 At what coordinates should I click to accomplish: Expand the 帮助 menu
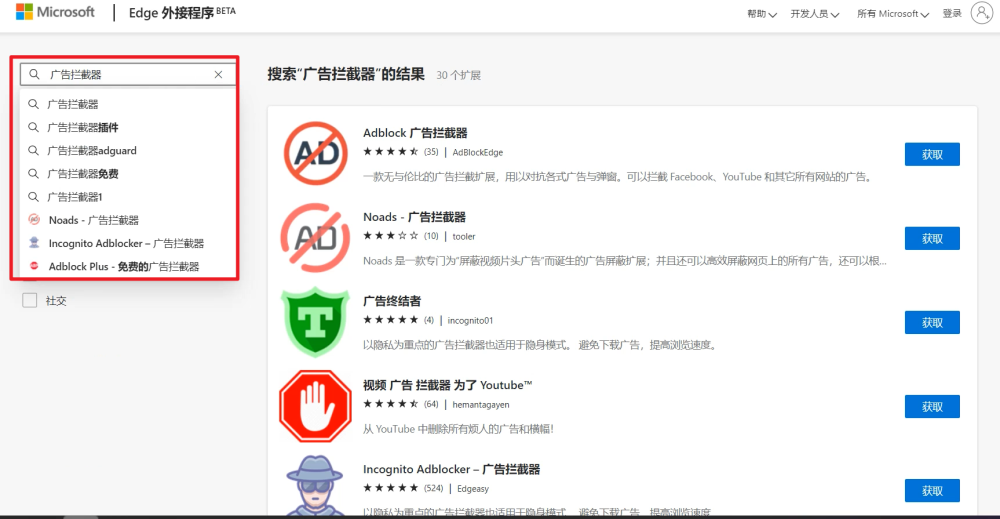pyautogui.click(x=761, y=14)
